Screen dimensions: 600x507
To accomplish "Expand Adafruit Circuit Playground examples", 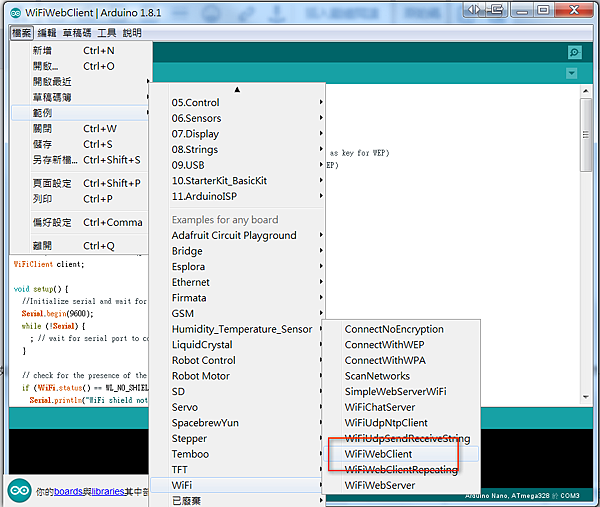I will (x=237, y=235).
